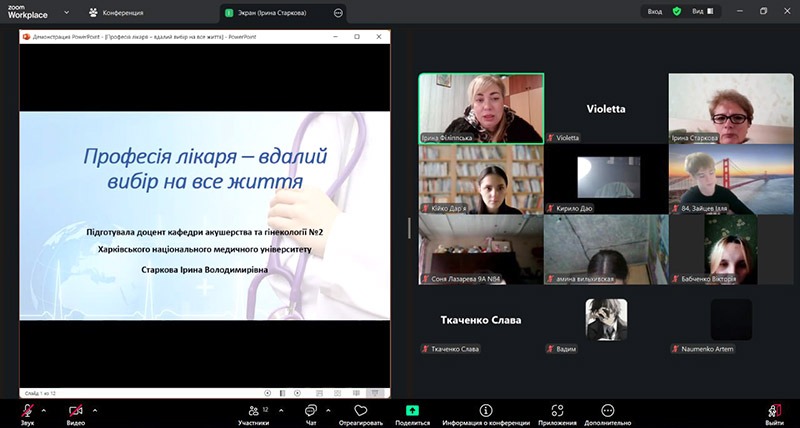Expand the Zoom Workplace dropdown chevron

(66, 12)
